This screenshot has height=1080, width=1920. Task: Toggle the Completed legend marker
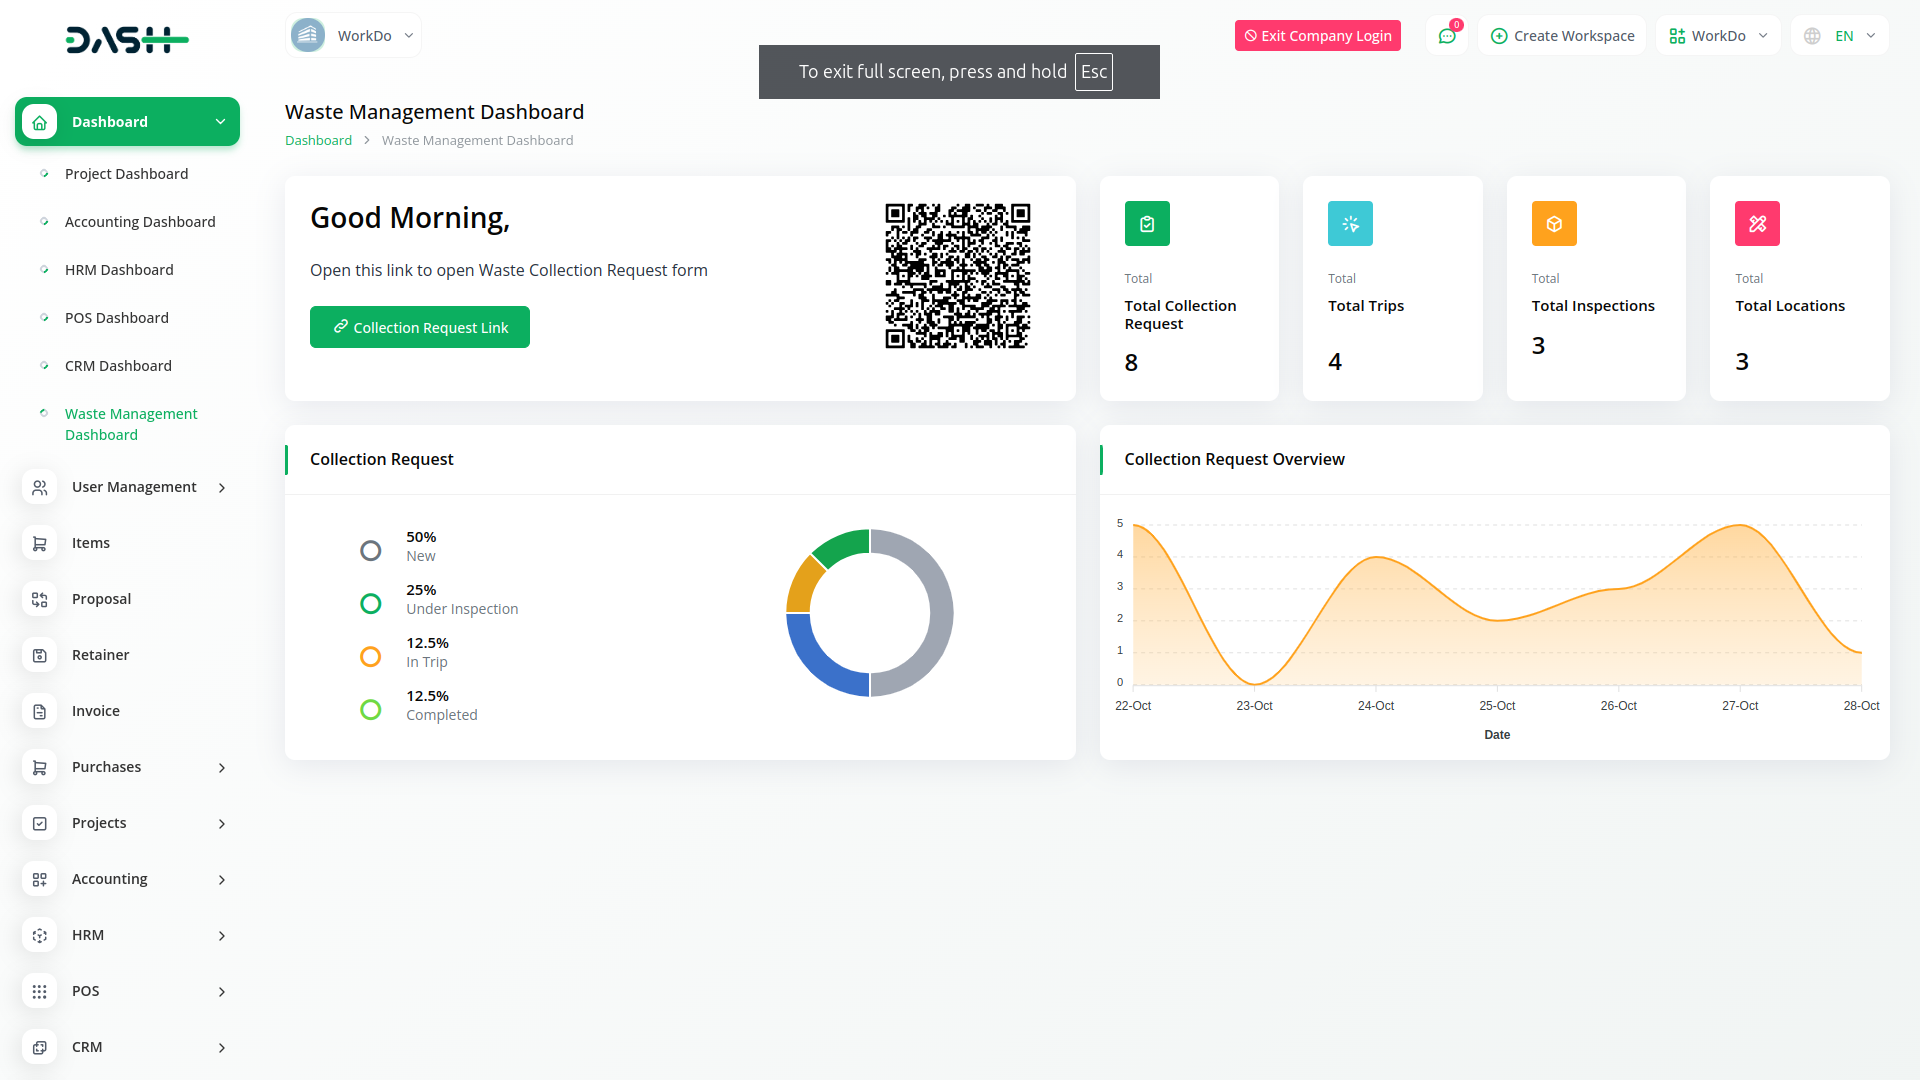pos(371,709)
